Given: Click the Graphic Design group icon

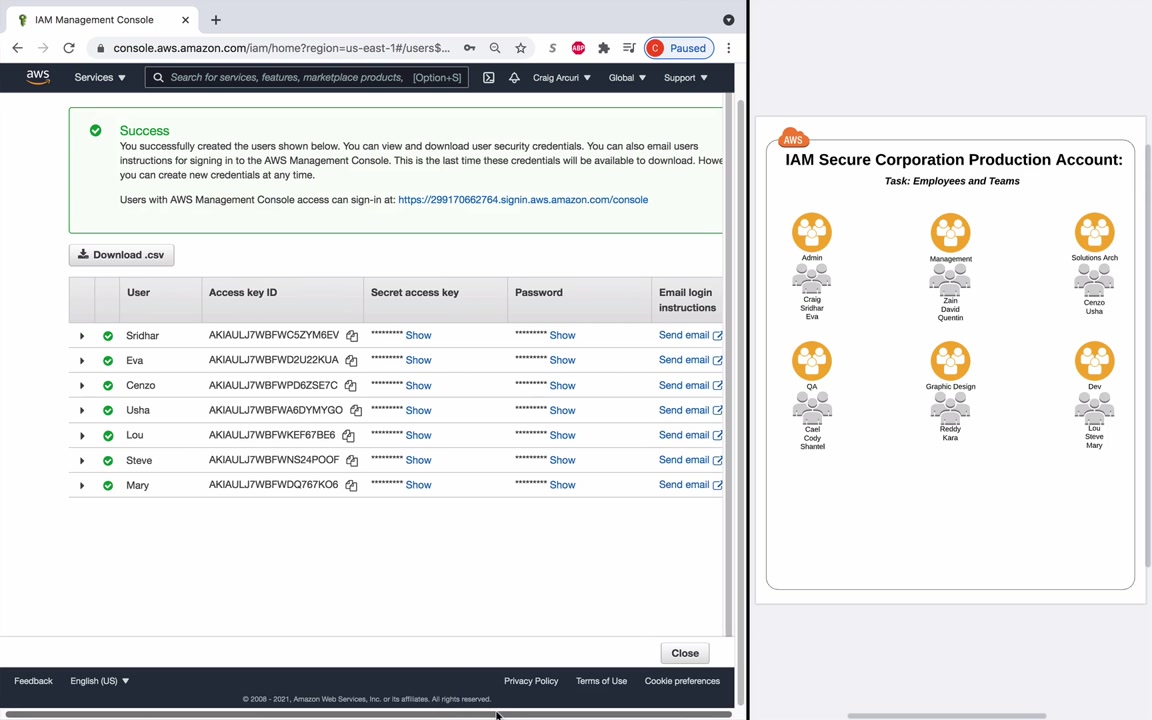Looking at the screenshot, I should click(951, 361).
